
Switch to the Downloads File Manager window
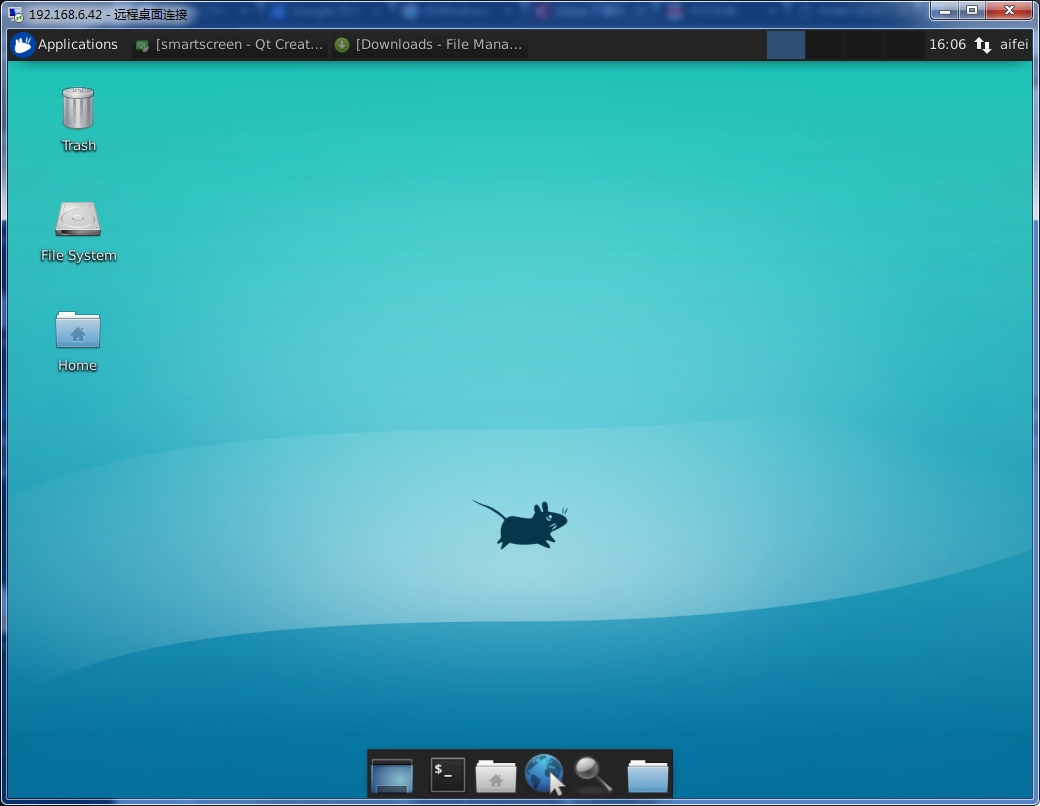(428, 44)
